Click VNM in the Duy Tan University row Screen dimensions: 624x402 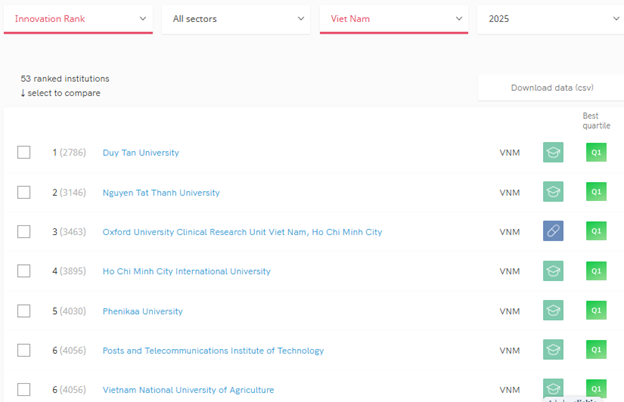click(510, 153)
